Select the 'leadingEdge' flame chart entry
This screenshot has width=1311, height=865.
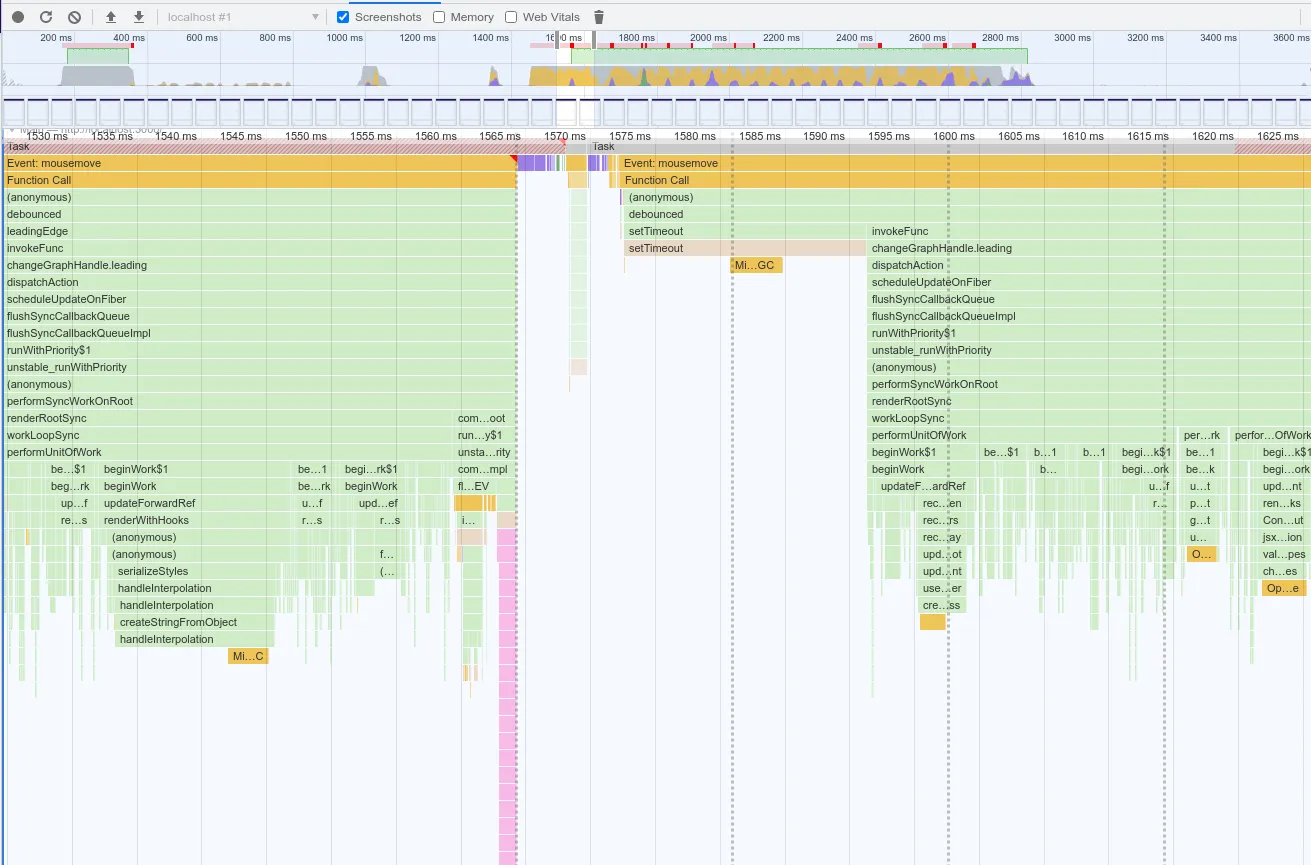click(260, 231)
